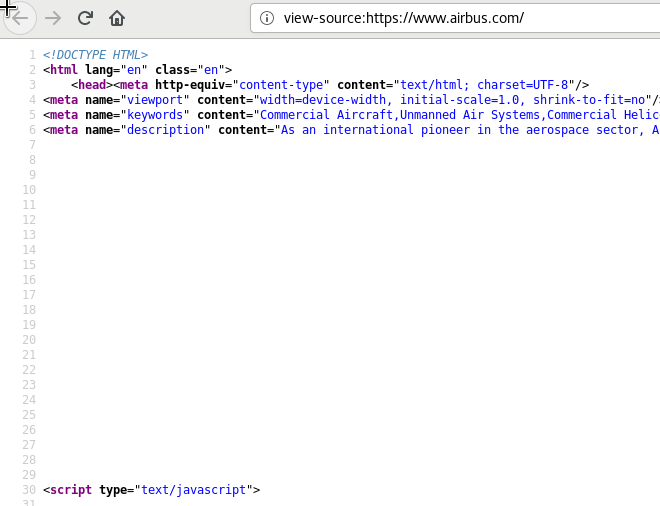Click the "viewport" name value on line 4
Image resolution: width=660 pixels, height=506 pixels.
[155, 100]
